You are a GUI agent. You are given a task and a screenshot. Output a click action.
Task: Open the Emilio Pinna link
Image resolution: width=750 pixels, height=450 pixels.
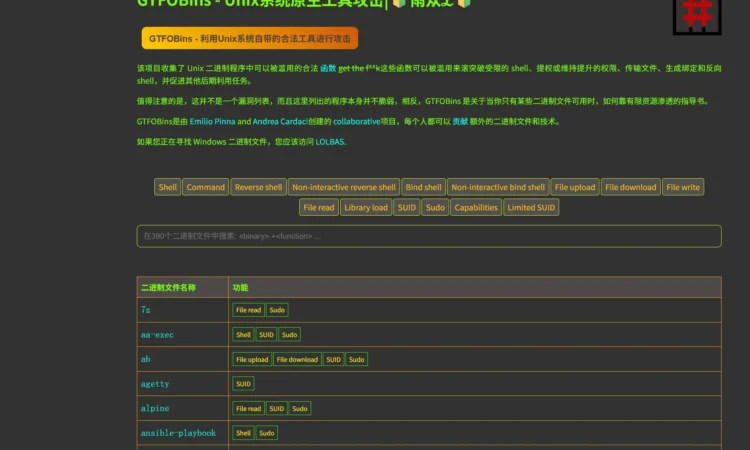[212, 121]
